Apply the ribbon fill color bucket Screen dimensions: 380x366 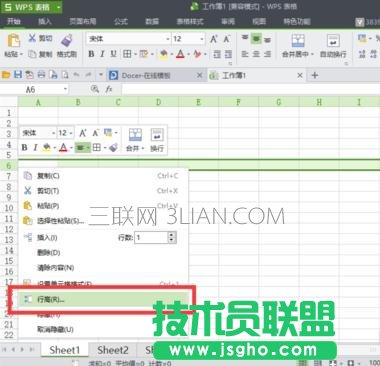tap(163, 54)
